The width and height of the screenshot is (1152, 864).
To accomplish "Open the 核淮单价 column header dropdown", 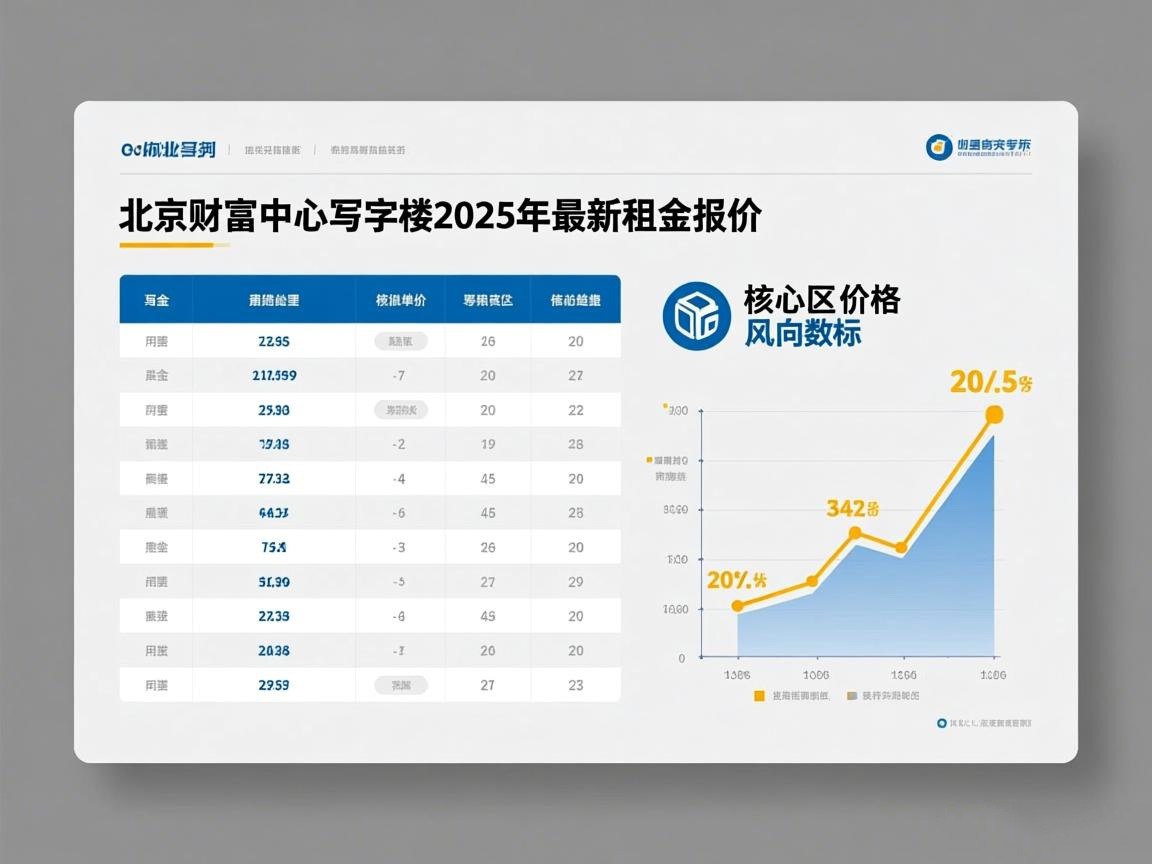I will 403,298.
